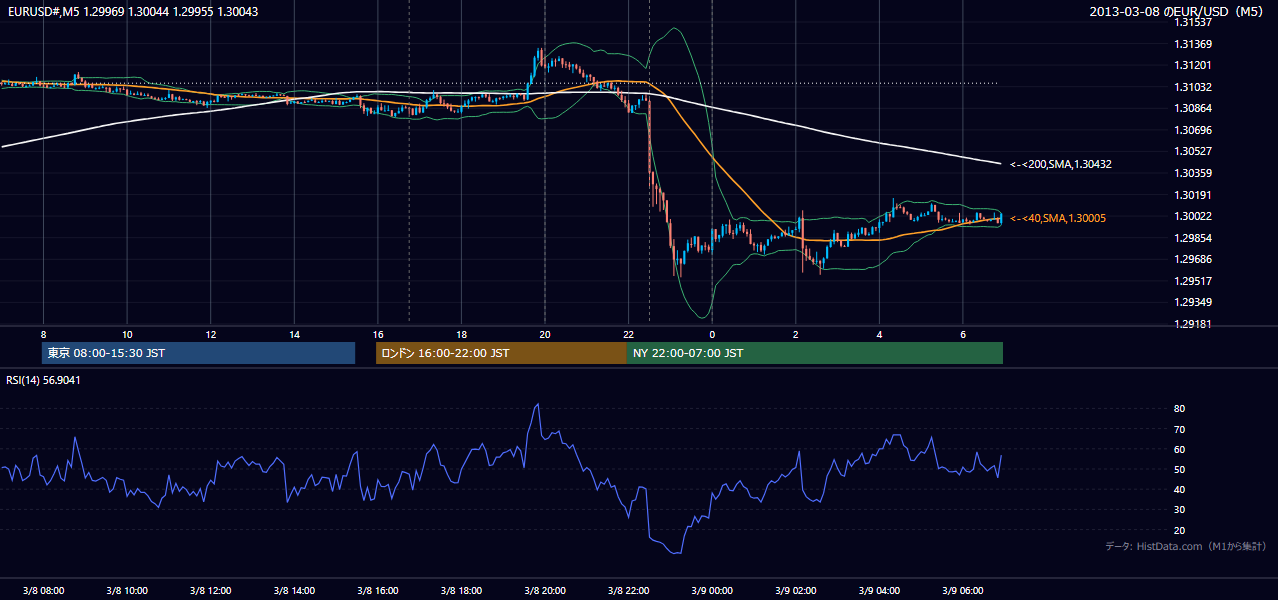Image resolution: width=1278 pixels, height=600 pixels.
Task: Click the RSI 70 level label
Action: (x=1179, y=429)
